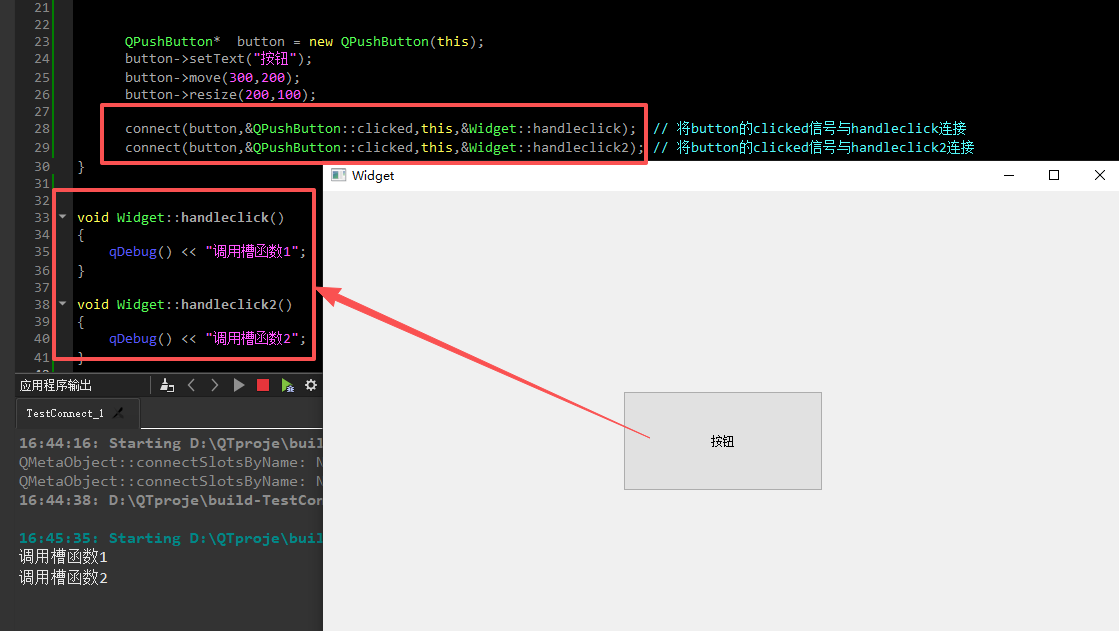Click line number 38 in the gutter
Screen dimensions: 1119x631
(42, 305)
